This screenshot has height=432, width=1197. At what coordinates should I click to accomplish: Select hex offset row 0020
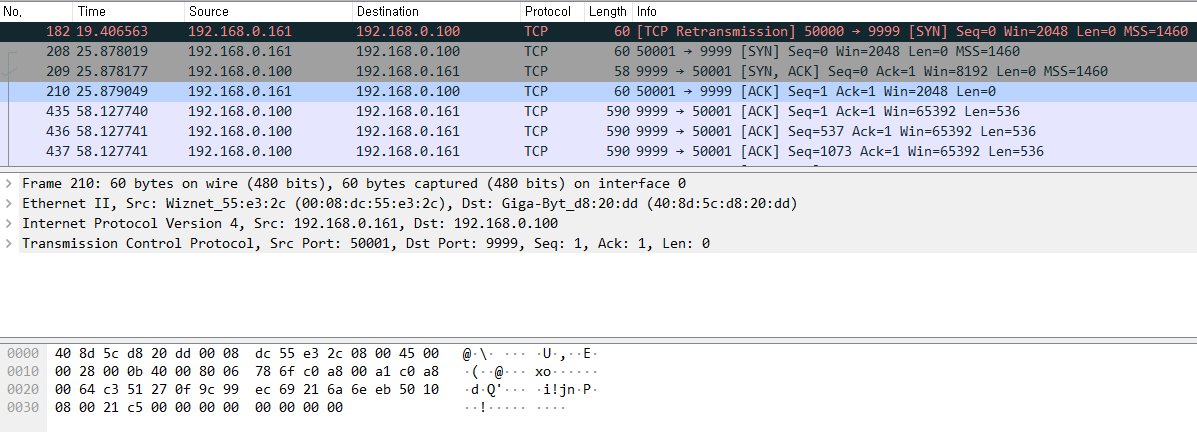[23, 390]
